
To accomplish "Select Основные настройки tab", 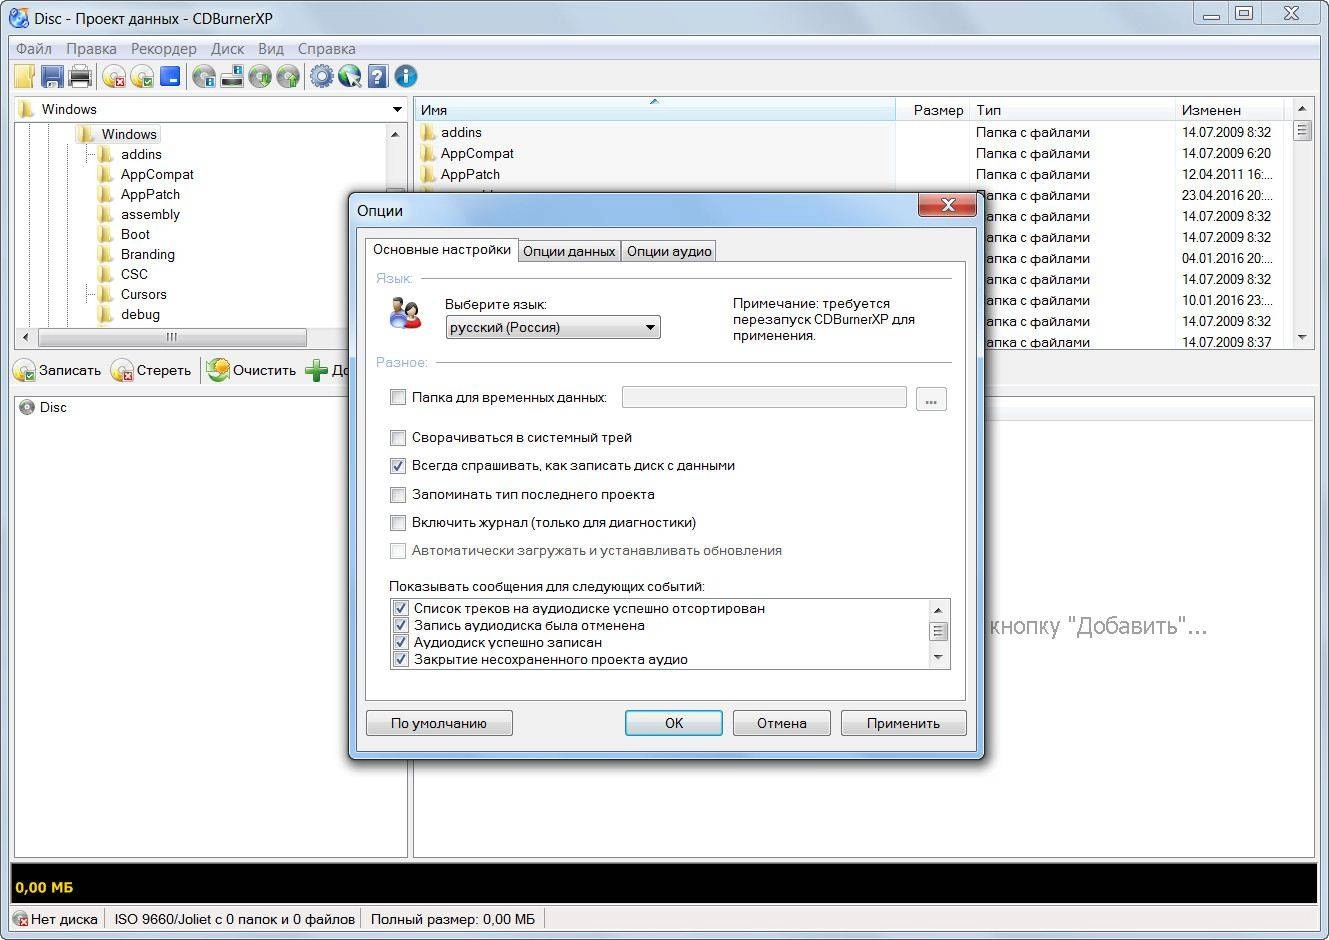I will coord(442,249).
